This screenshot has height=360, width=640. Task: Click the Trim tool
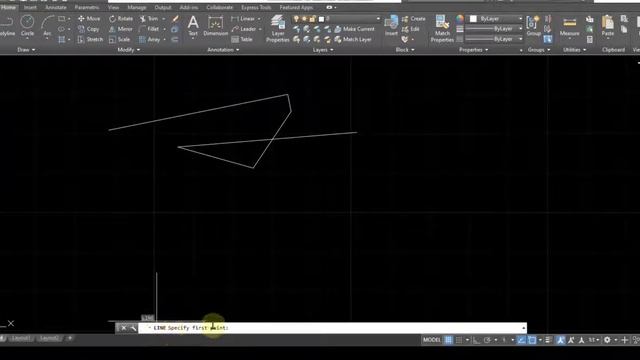pos(149,19)
